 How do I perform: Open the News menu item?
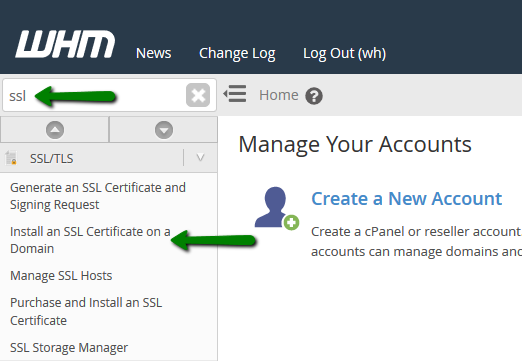[153, 53]
